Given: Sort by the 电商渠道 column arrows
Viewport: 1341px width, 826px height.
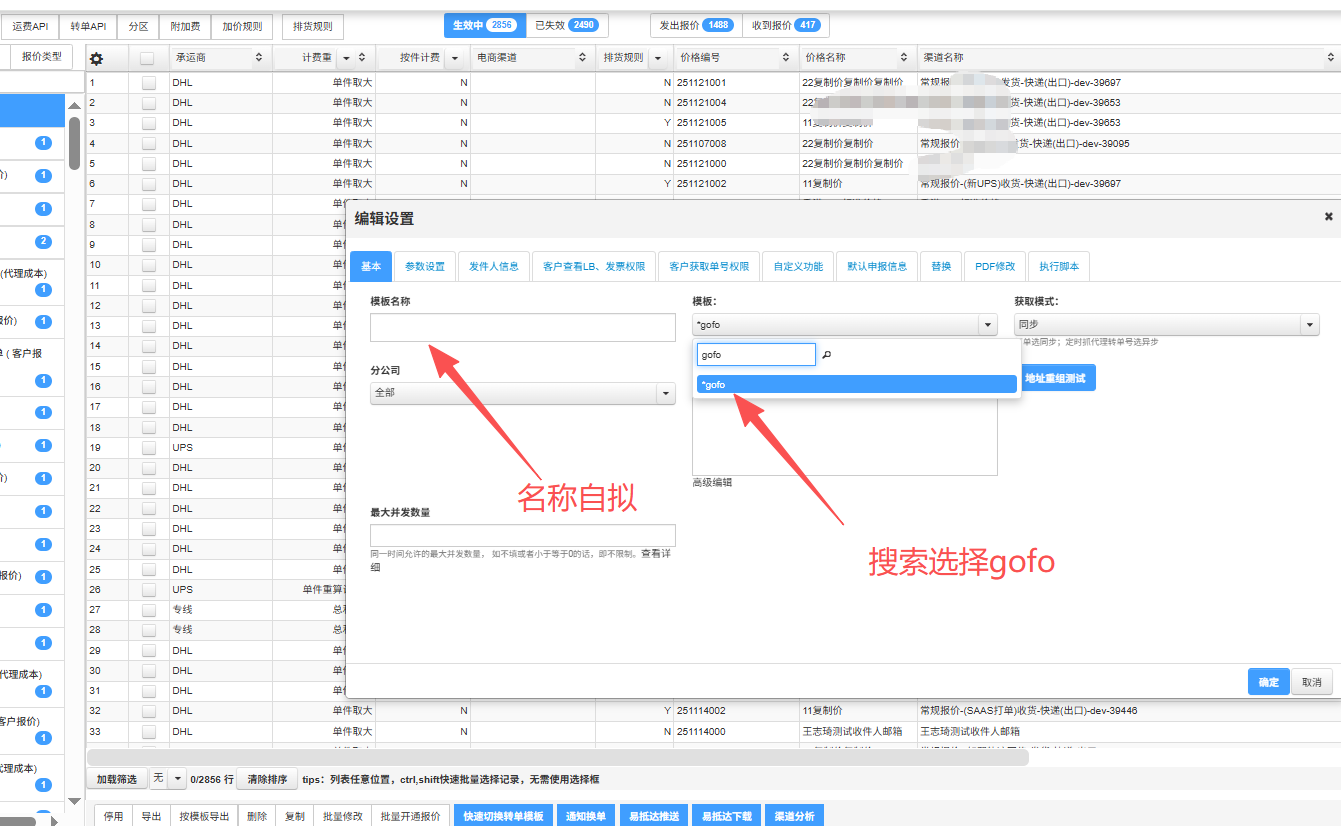Looking at the screenshot, I should pos(584,58).
